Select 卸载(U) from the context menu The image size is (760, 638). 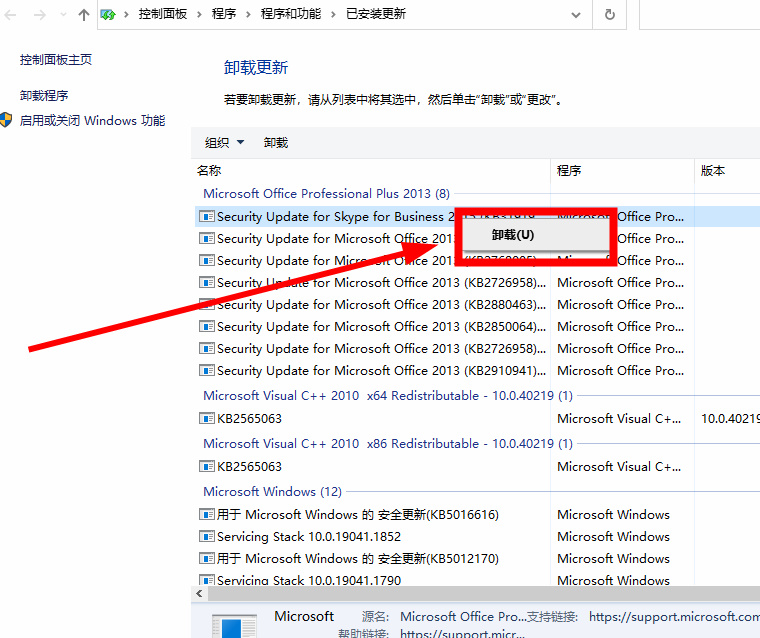tap(513, 235)
